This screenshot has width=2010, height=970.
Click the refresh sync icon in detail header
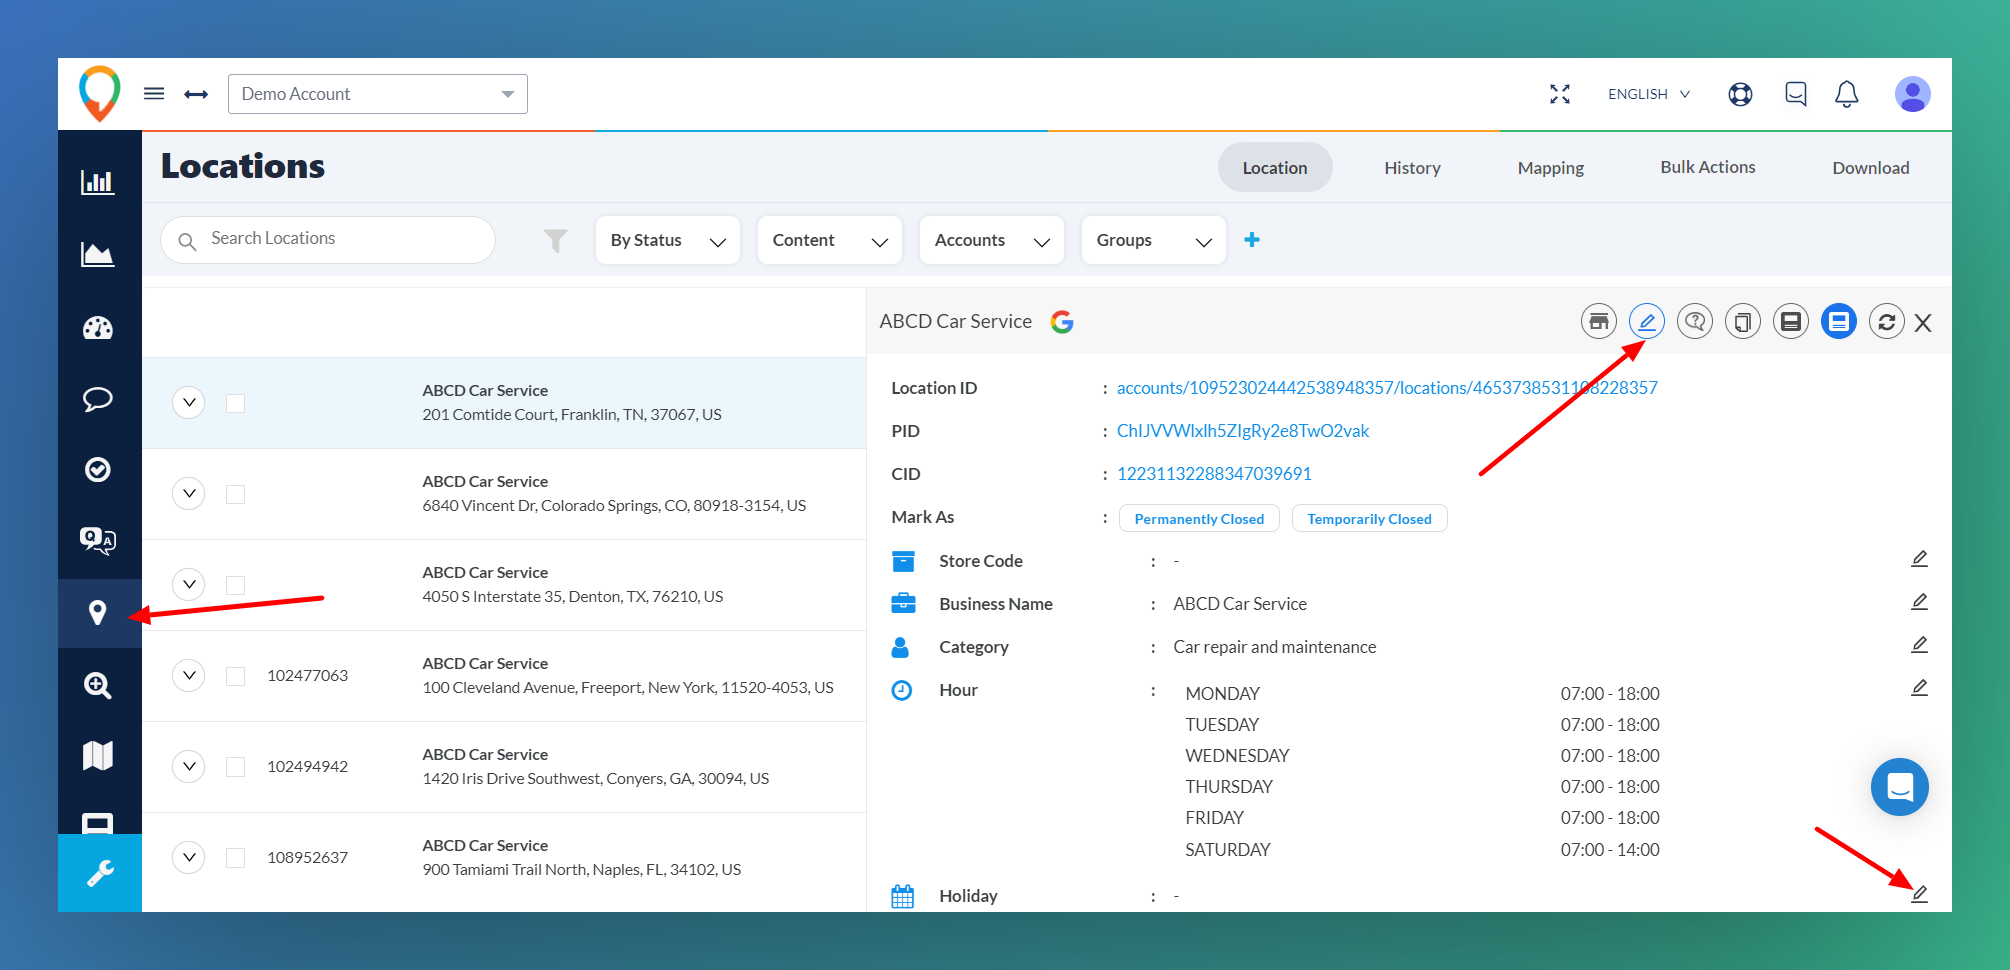[x=1887, y=322]
